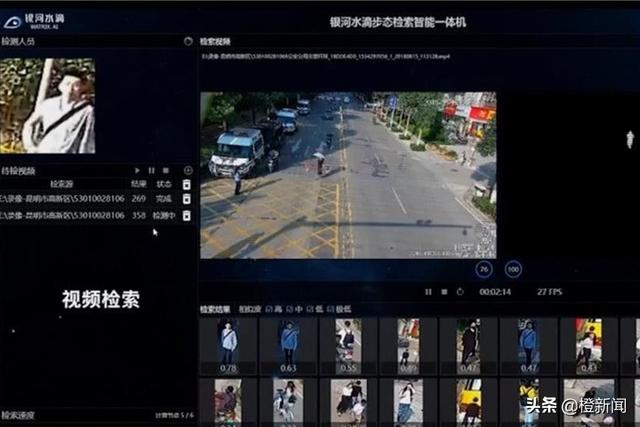Stop the pending video detection queue
The image size is (640, 427).
[166, 170]
